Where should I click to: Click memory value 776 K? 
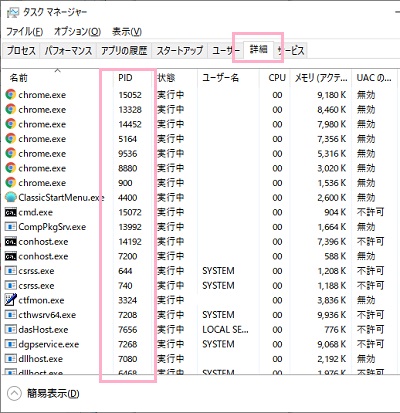pyautogui.click(x=335, y=330)
